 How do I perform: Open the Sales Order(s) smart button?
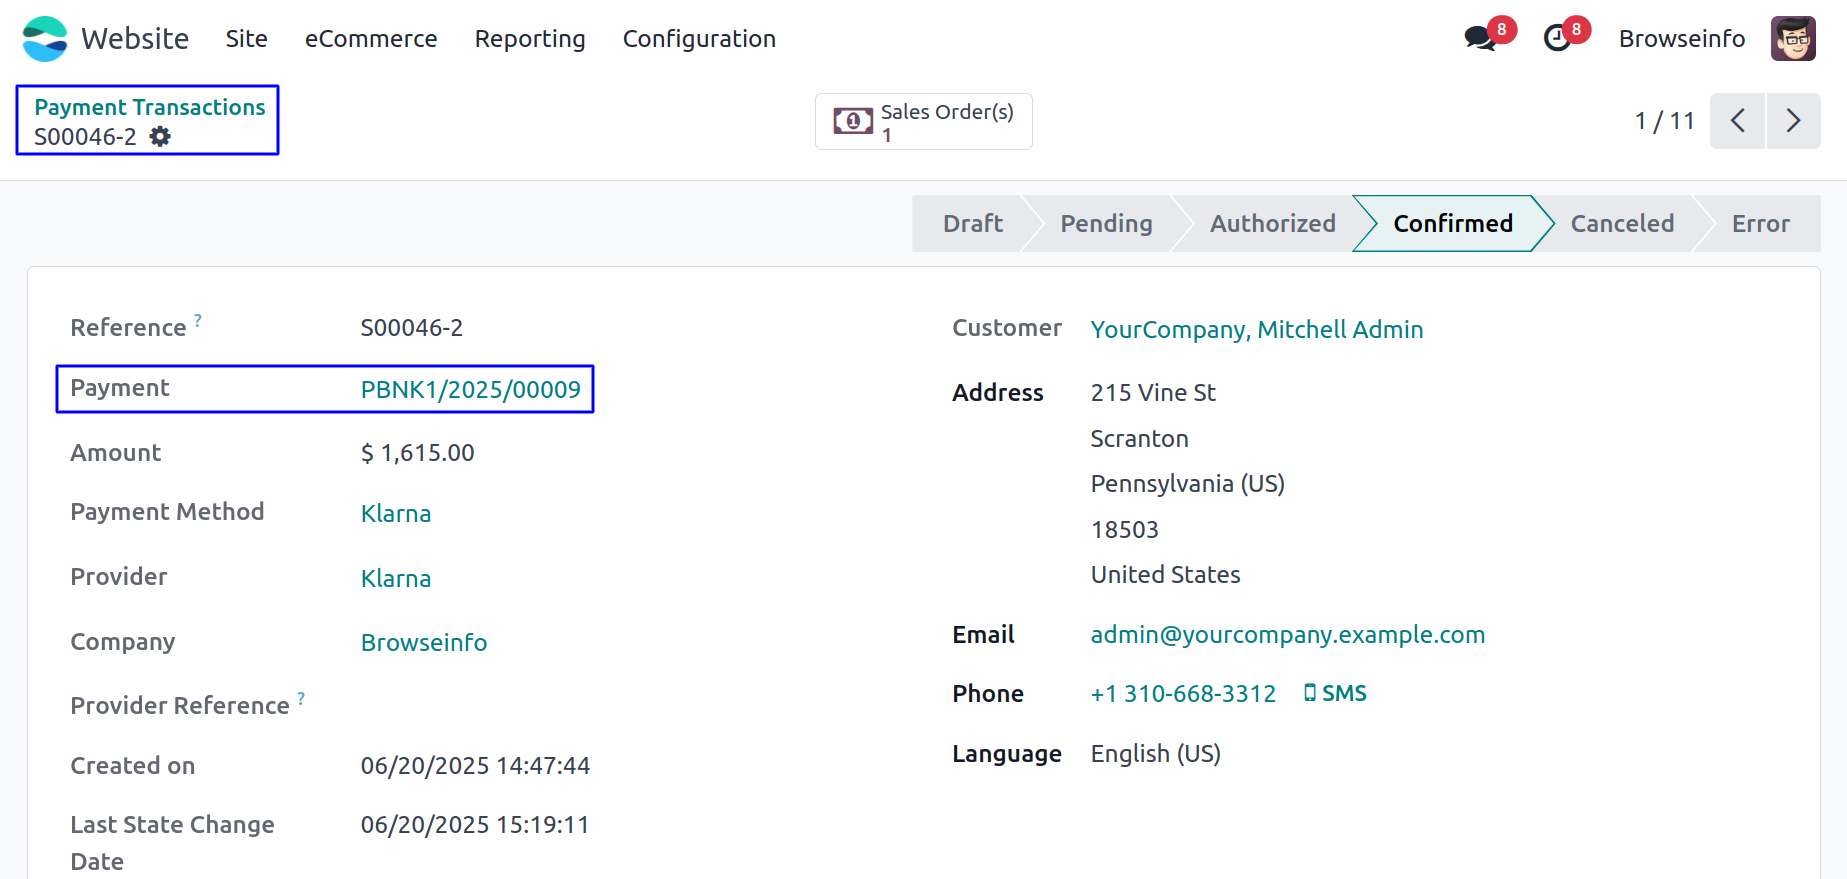pos(924,122)
